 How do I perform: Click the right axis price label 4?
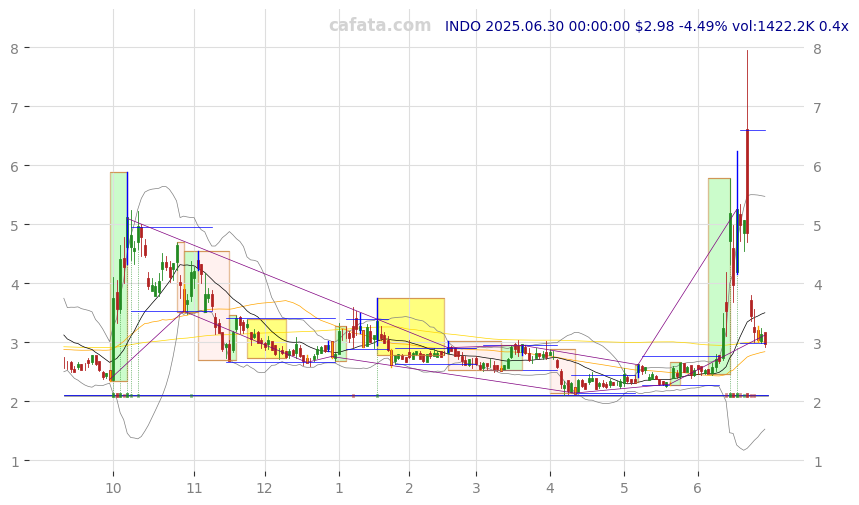point(817,285)
